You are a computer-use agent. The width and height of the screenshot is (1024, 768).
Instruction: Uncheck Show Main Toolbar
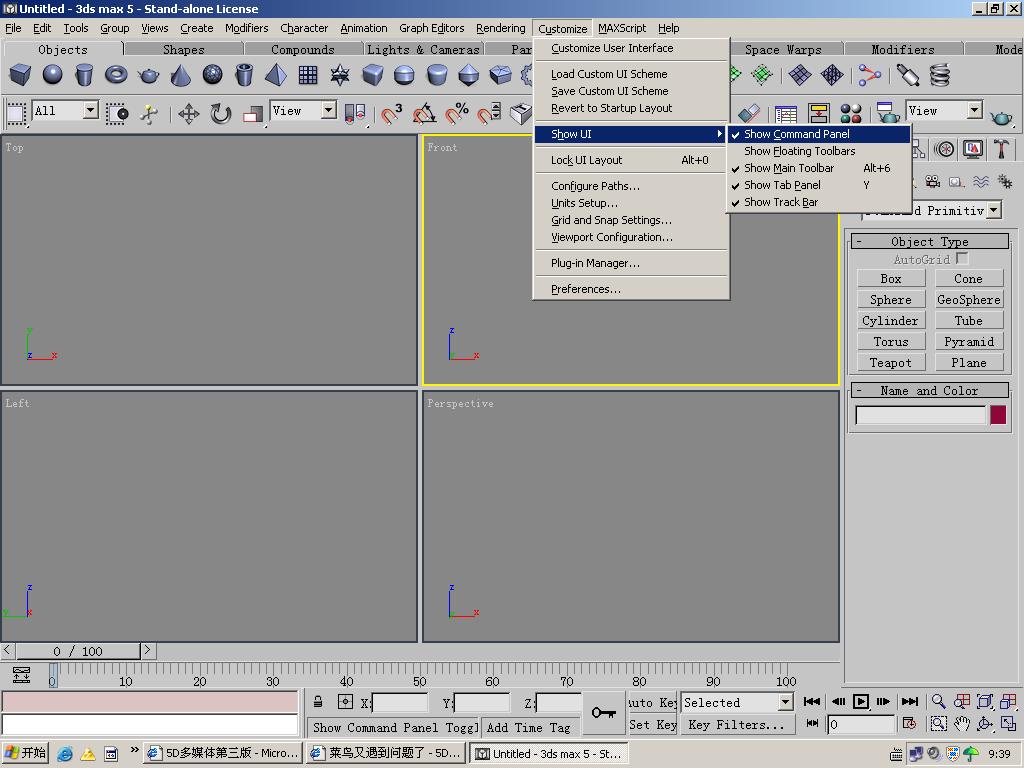(x=819, y=168)
